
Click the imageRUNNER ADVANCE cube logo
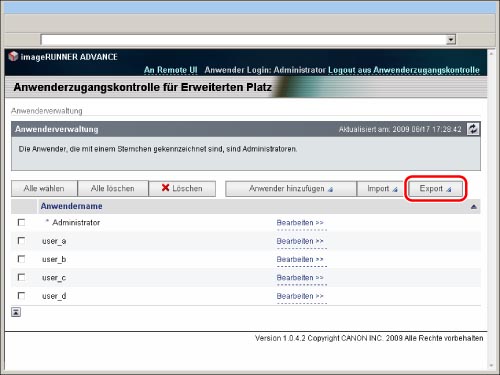click(x=13, y=56)
